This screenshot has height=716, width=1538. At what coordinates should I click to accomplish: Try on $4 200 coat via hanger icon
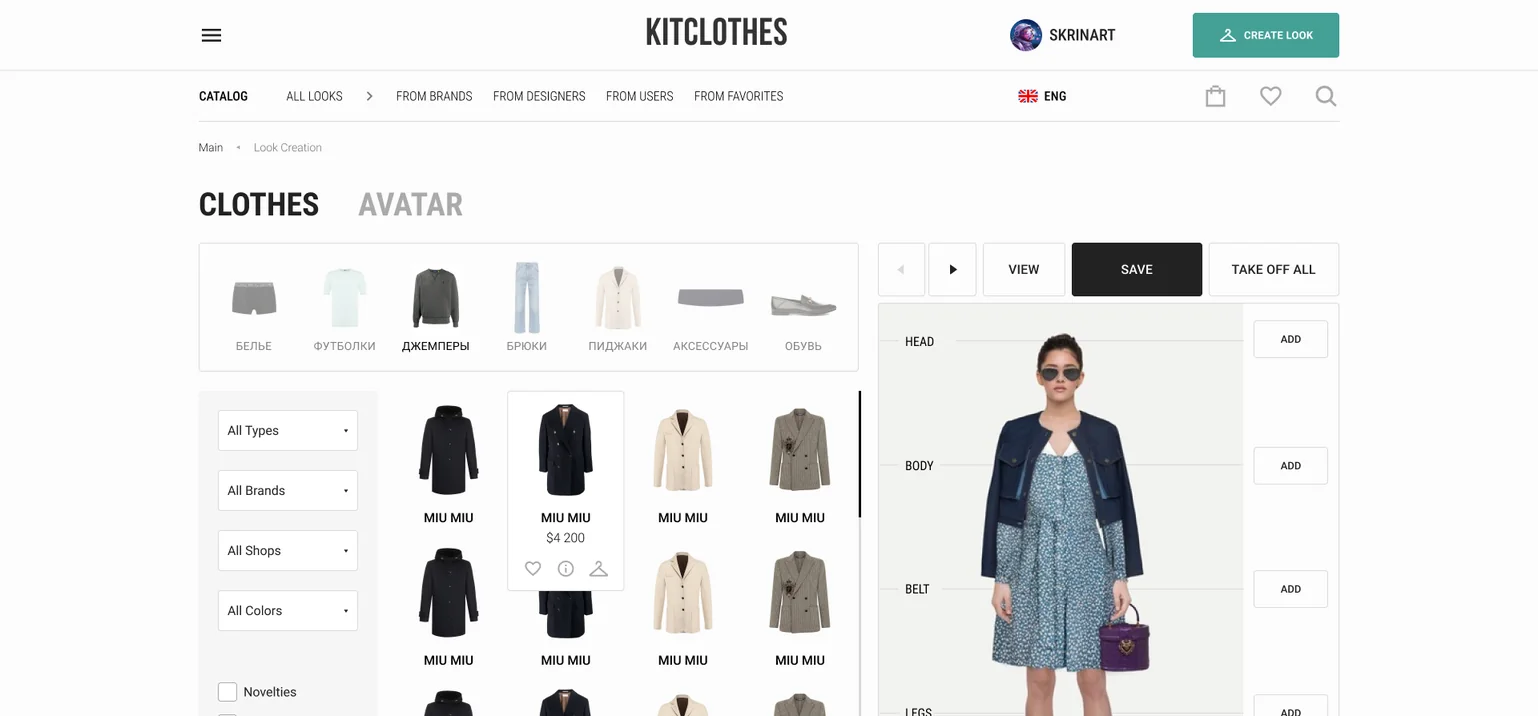coord(598,568)
